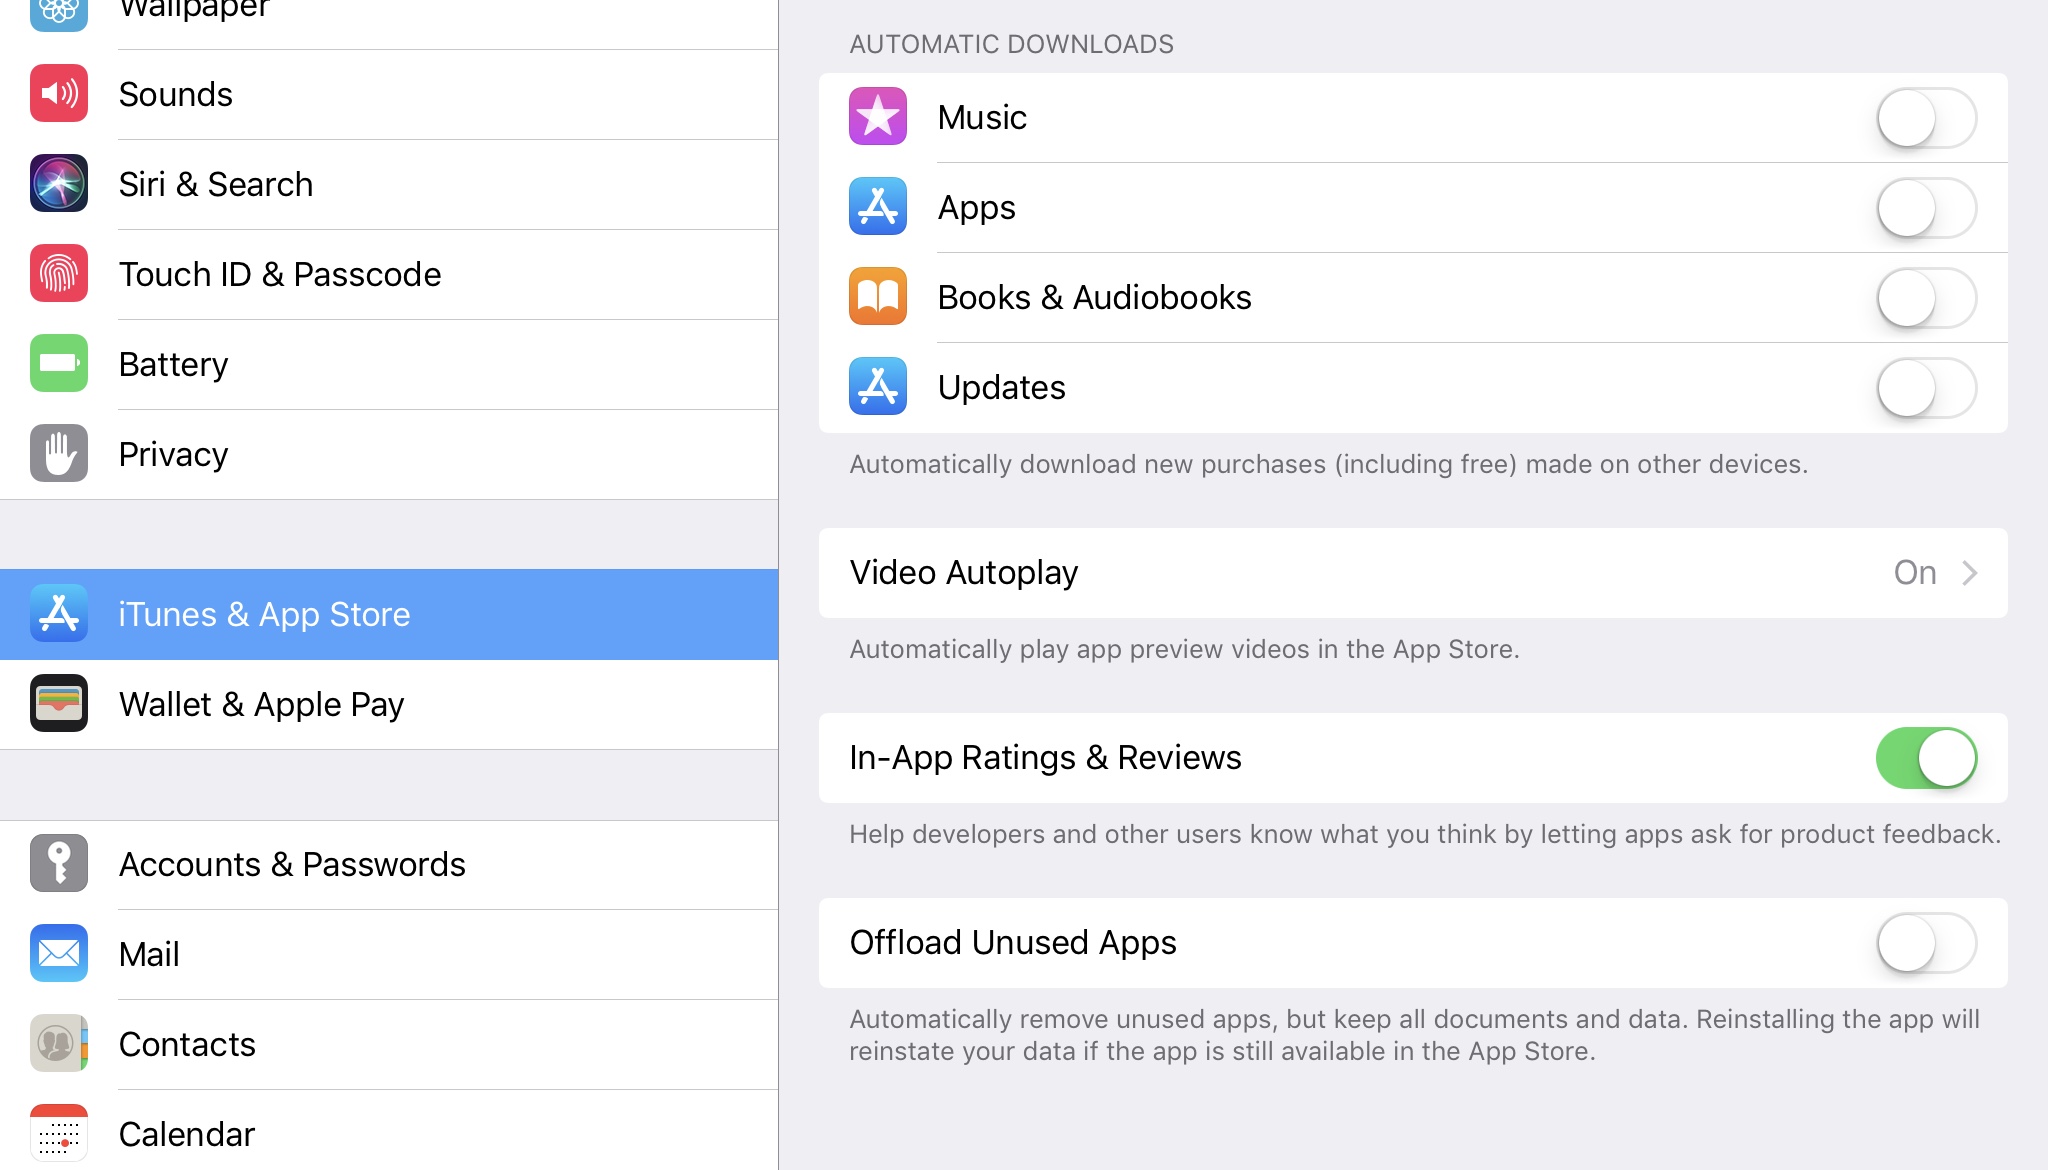Tap the Video Autoplay 'On' value
Image resolution: width=2048 pixels, height=1170 pixels.
(1914, 573)
